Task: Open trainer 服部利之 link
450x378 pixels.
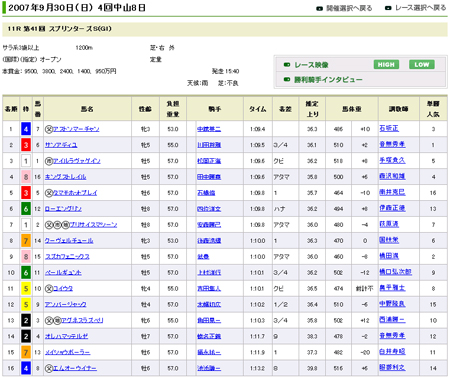Action: click(x=392, y=368)
